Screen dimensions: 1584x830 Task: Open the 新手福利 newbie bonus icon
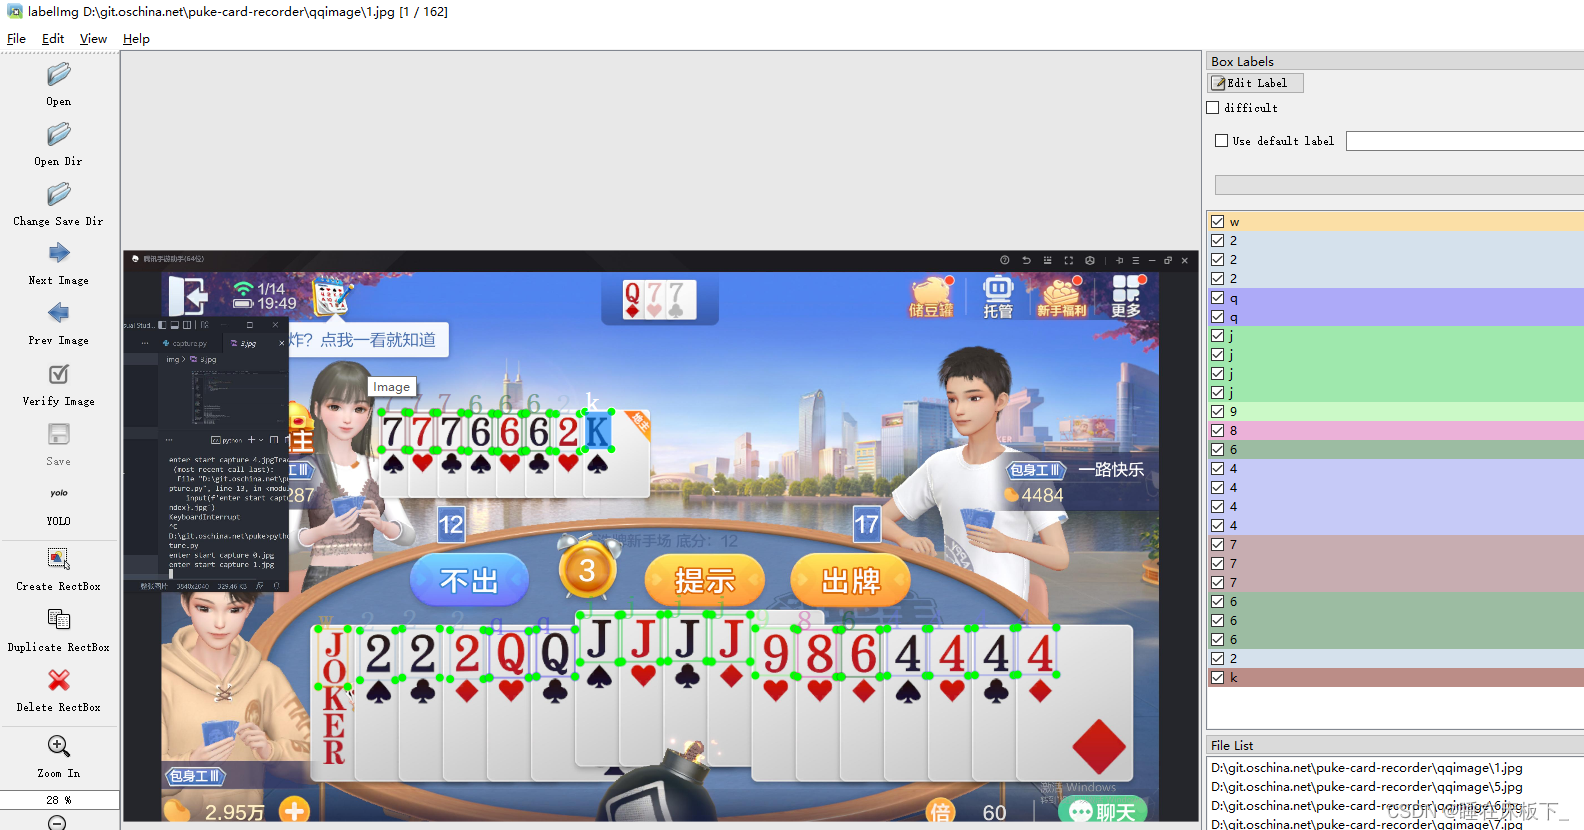coord(1061,297)
